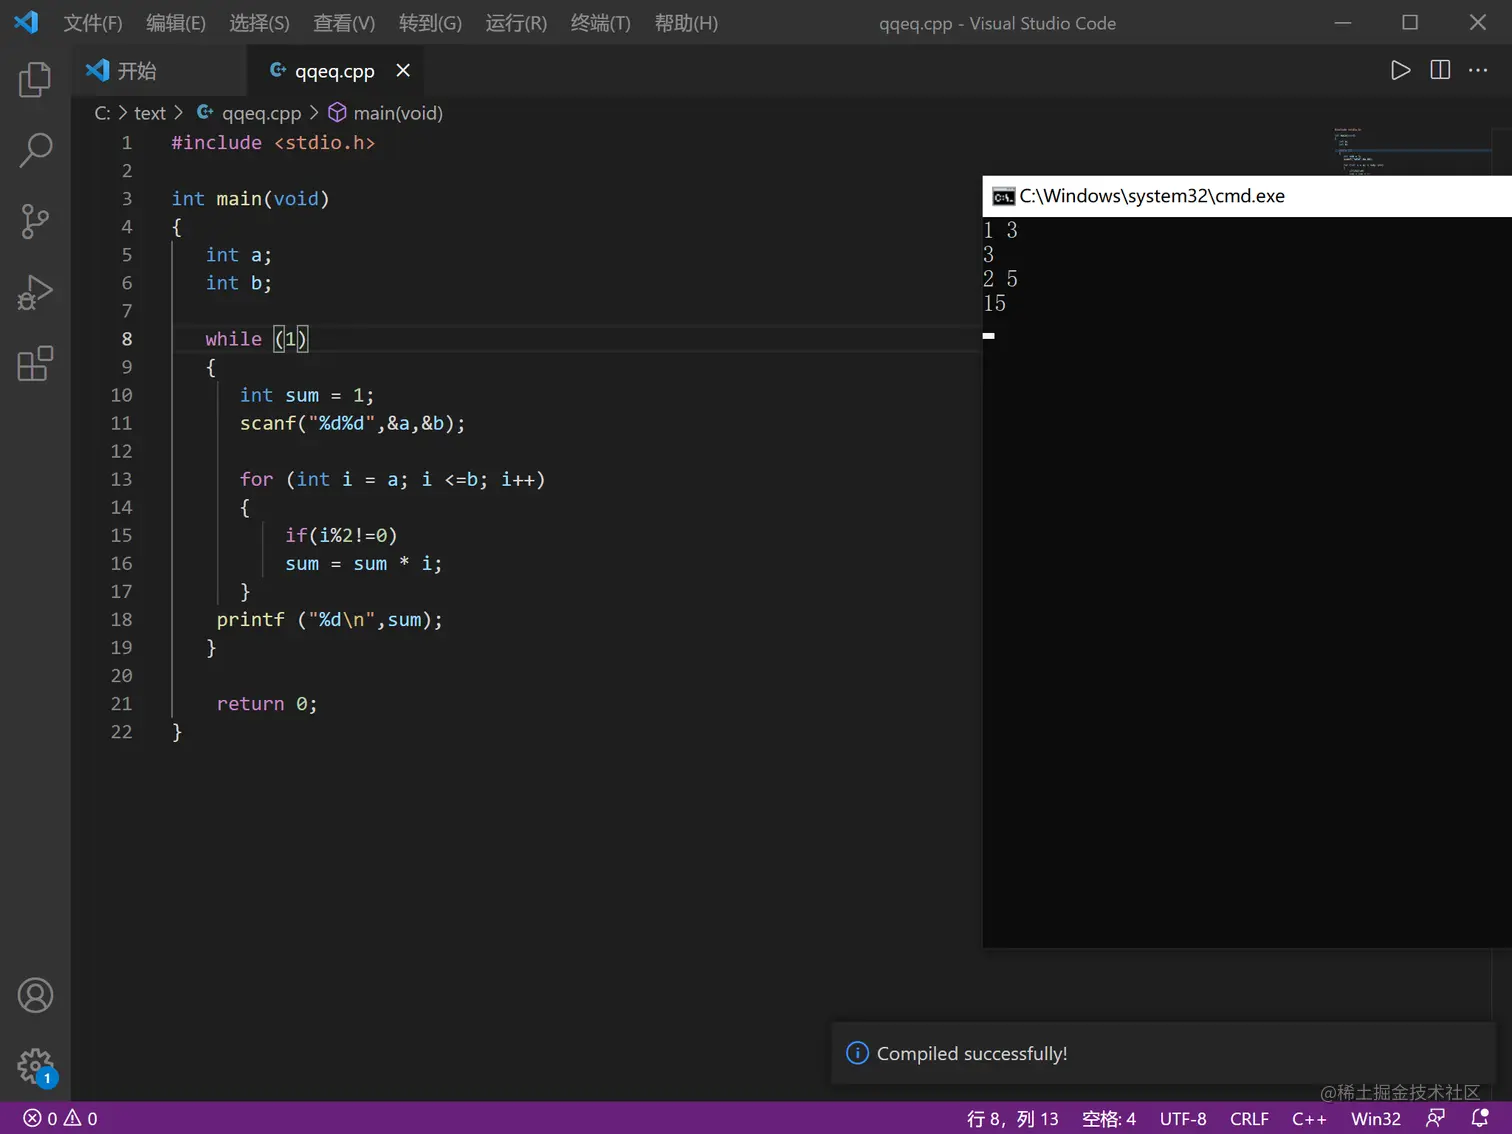Click the text folder breadcrumb

coord(150,113)
